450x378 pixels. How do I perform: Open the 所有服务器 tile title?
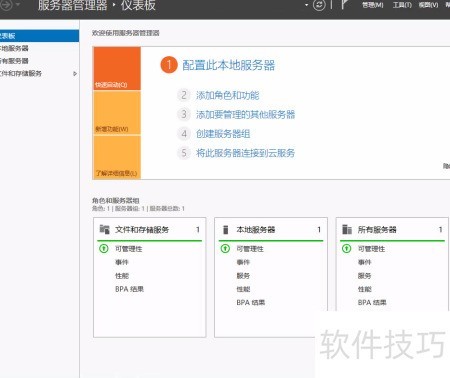377,230
